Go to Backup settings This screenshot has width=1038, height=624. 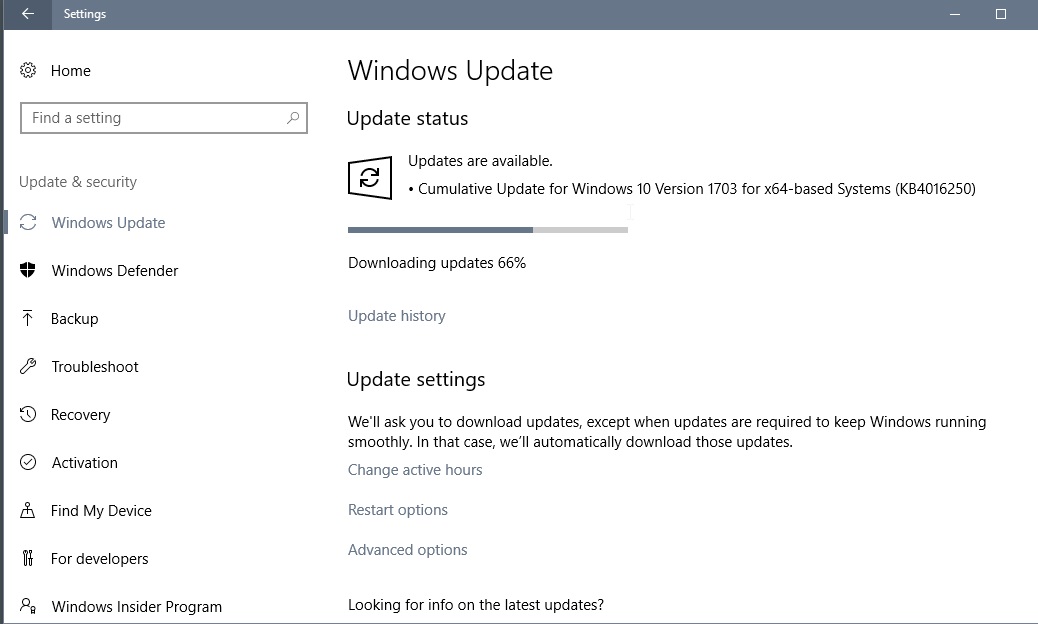click(x=75, y=319)
